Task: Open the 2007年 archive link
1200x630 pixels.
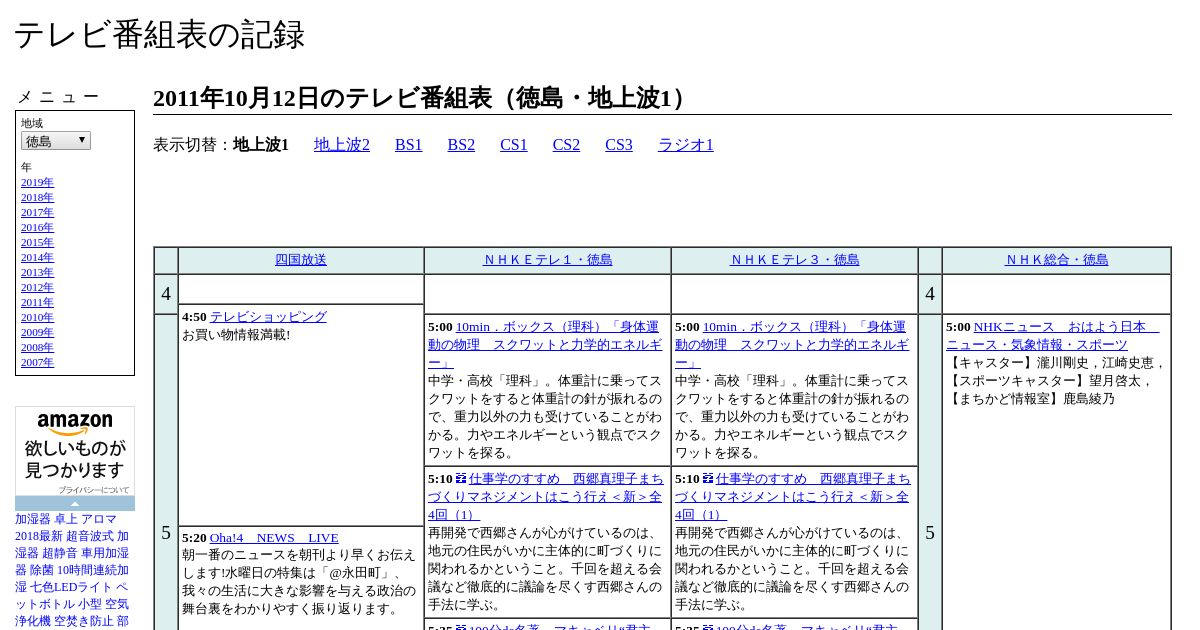Action: pos(37,362)
